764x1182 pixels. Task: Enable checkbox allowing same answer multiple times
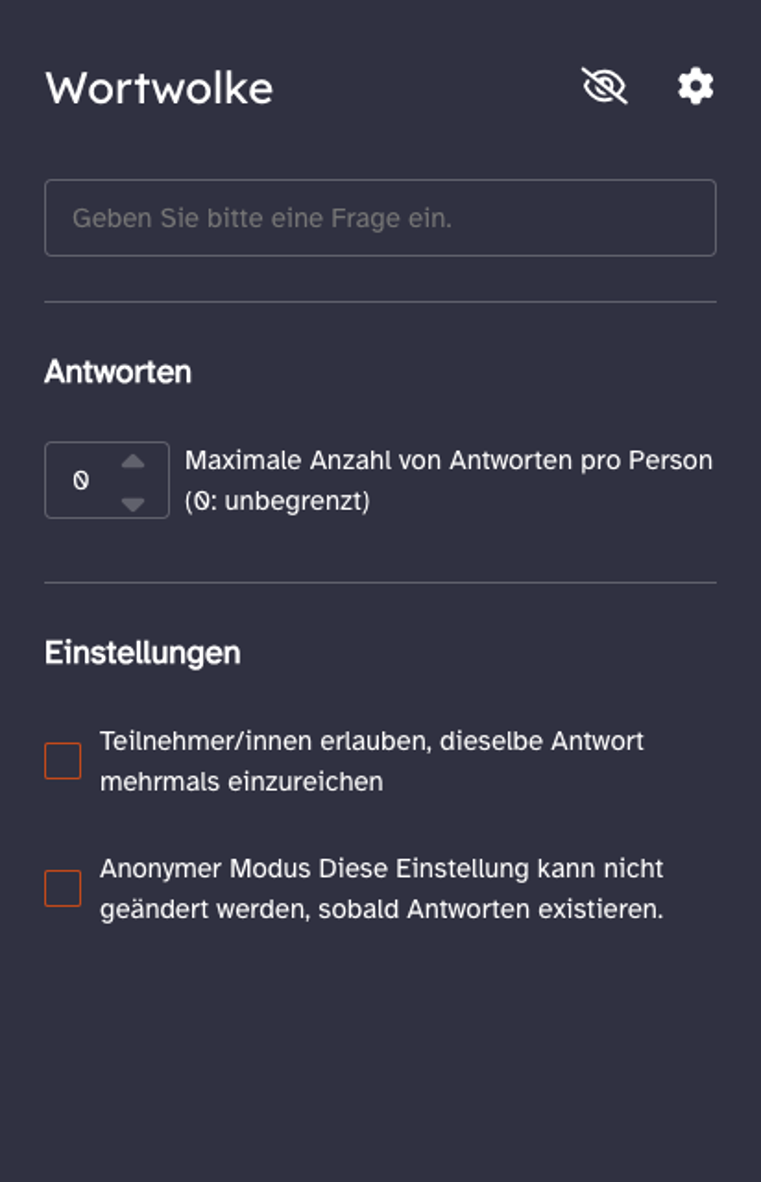[63, 761]
